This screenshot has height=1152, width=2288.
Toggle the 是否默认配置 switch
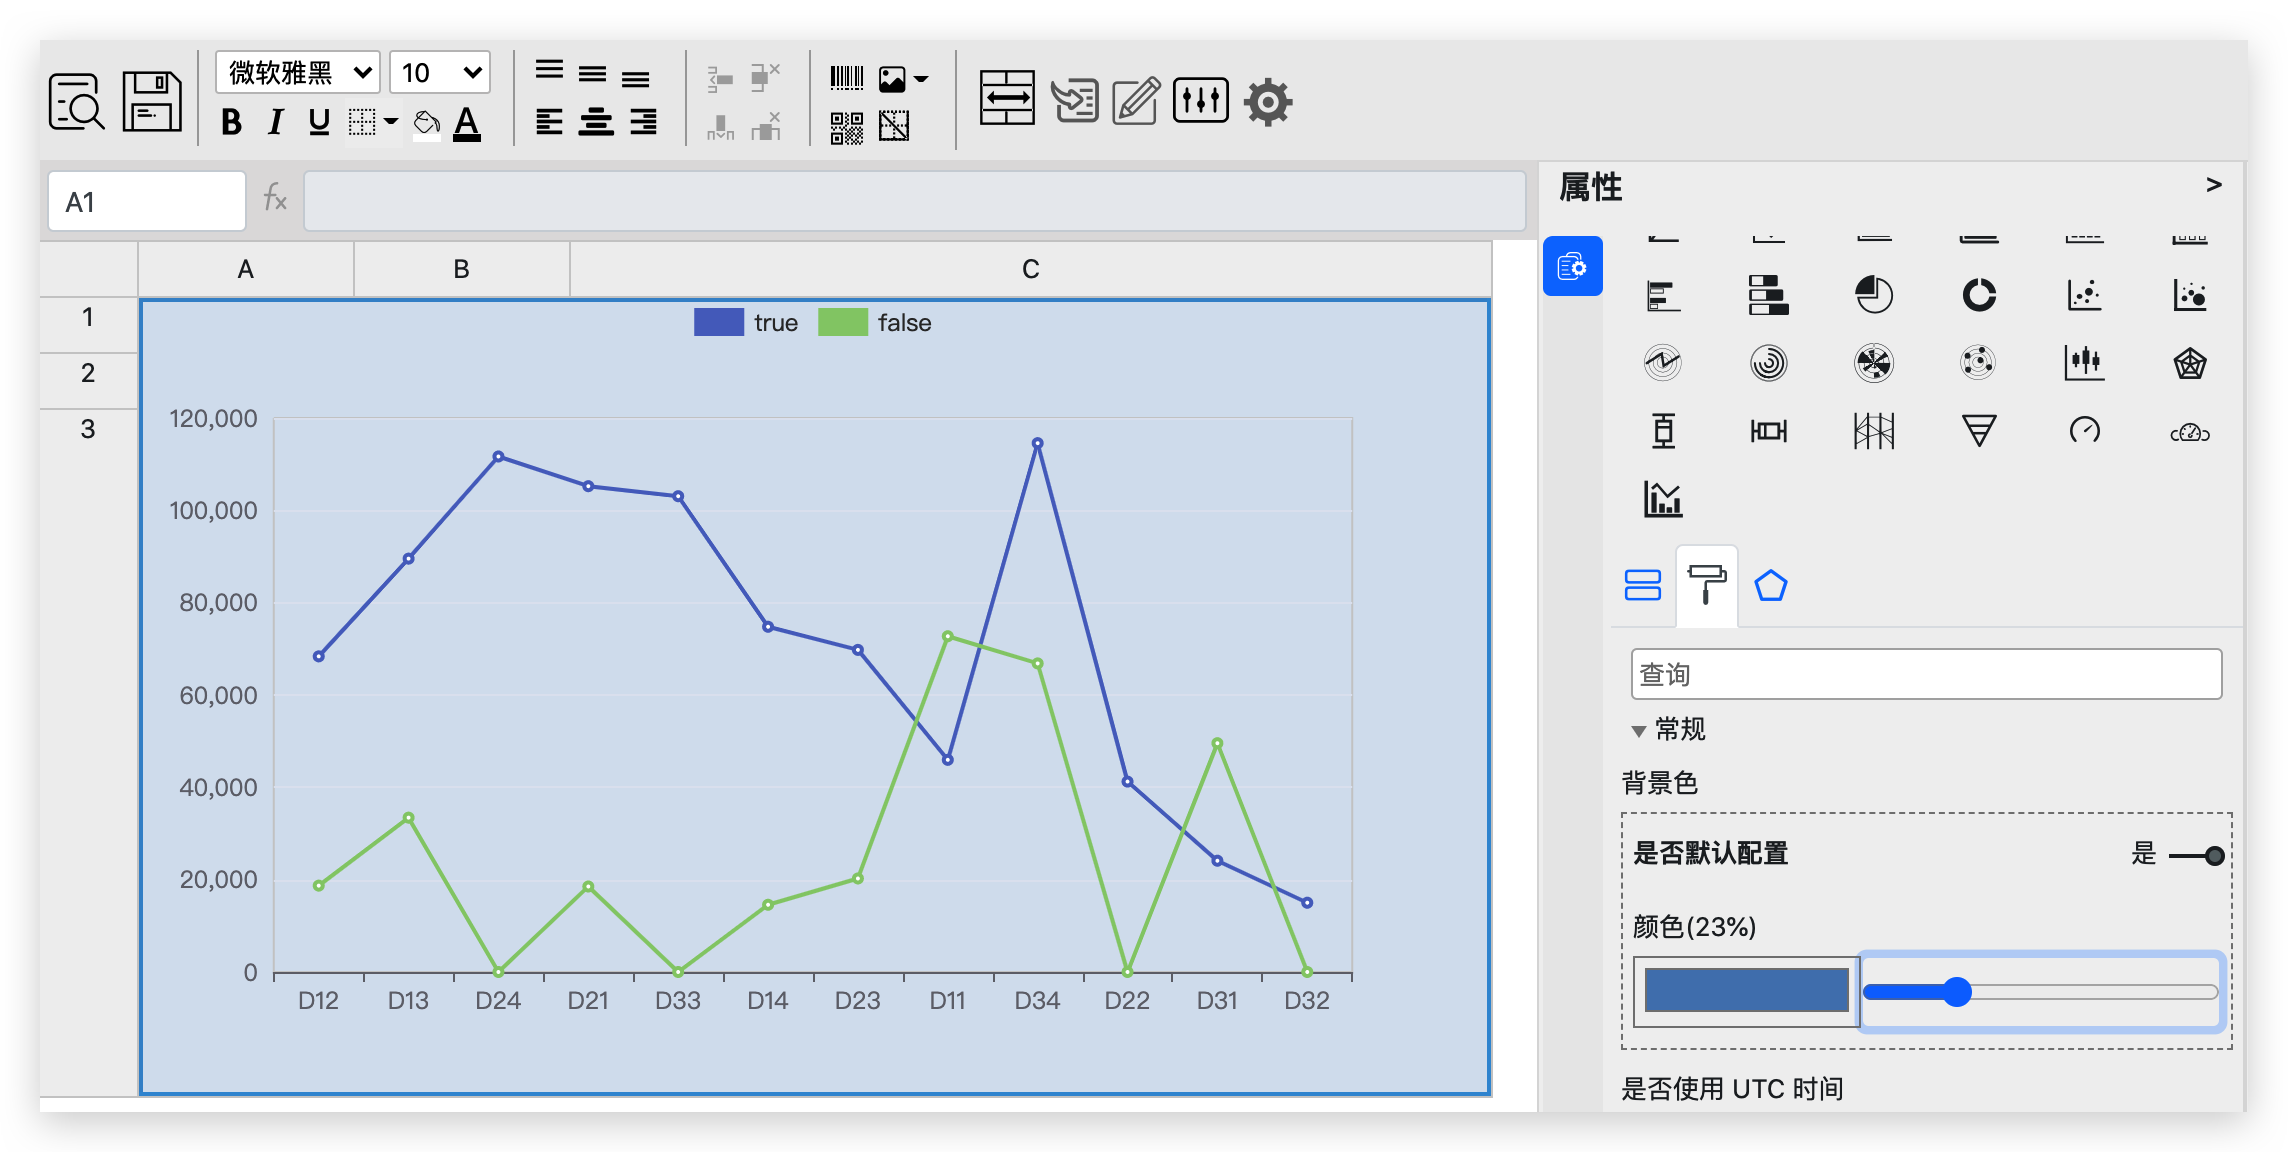(x=2197, y=855)
